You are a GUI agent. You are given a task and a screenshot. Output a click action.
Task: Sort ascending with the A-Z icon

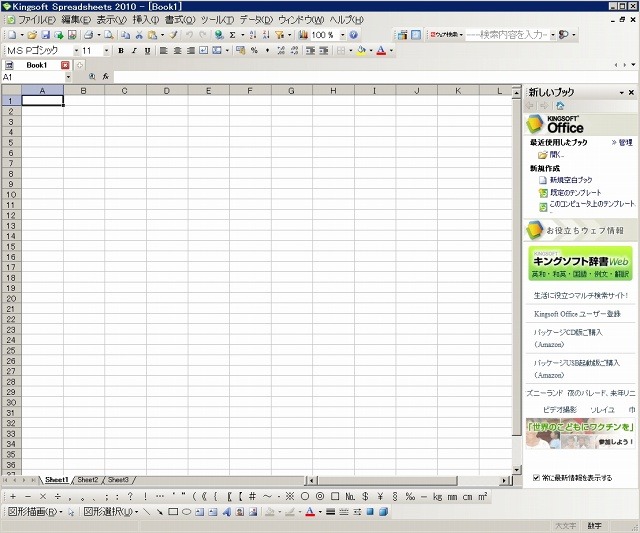pos(253,35)
